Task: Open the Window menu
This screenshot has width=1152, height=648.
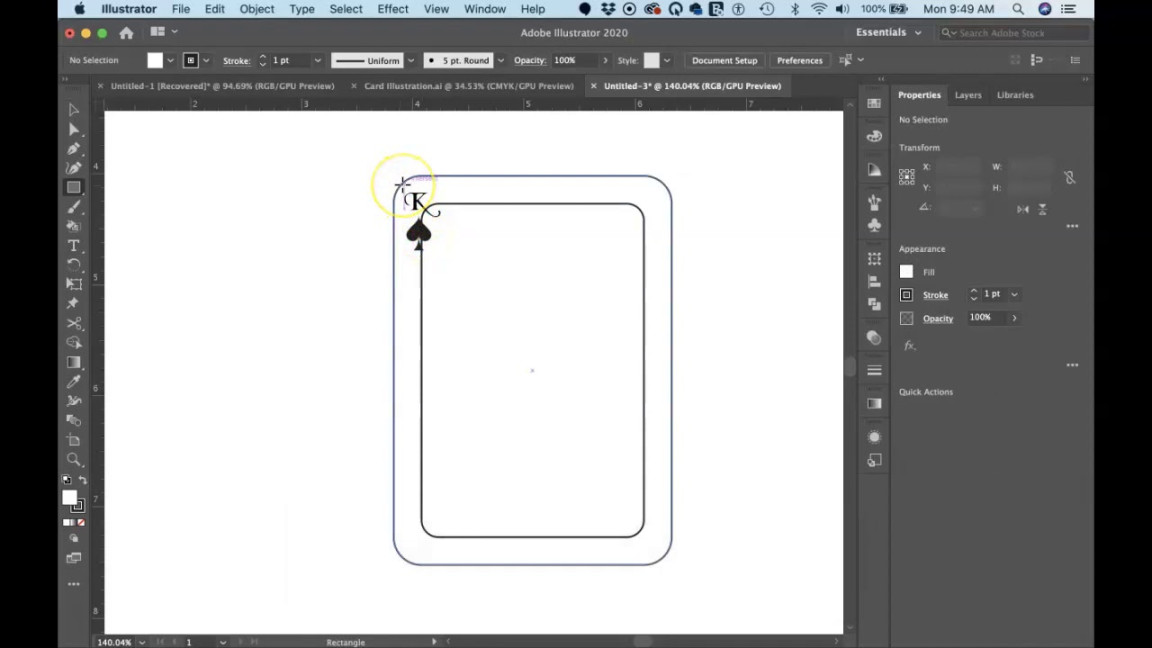Action: [485, 9]
